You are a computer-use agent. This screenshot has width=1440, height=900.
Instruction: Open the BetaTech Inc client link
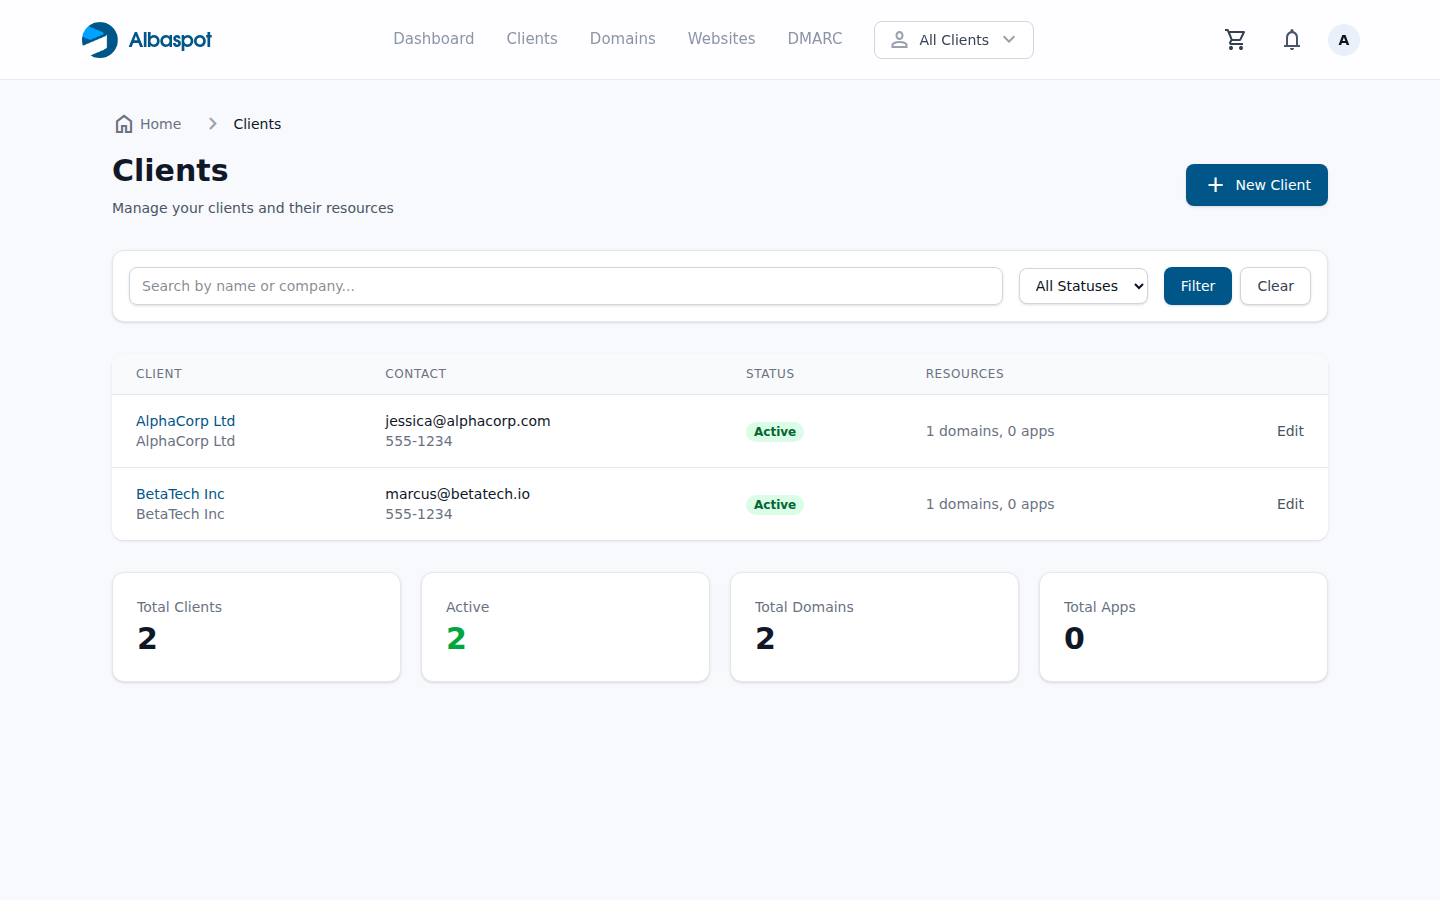coord(180,494)
